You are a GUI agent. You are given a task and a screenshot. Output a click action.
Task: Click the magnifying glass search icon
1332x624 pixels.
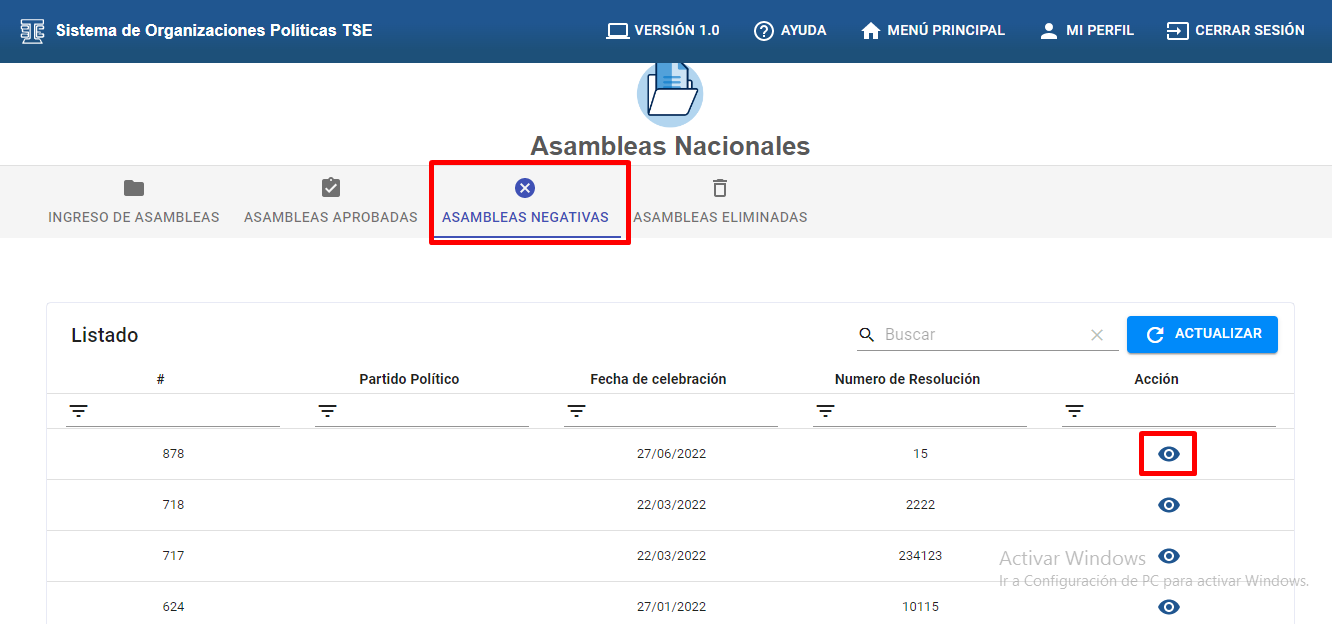(x=867, y=335)
